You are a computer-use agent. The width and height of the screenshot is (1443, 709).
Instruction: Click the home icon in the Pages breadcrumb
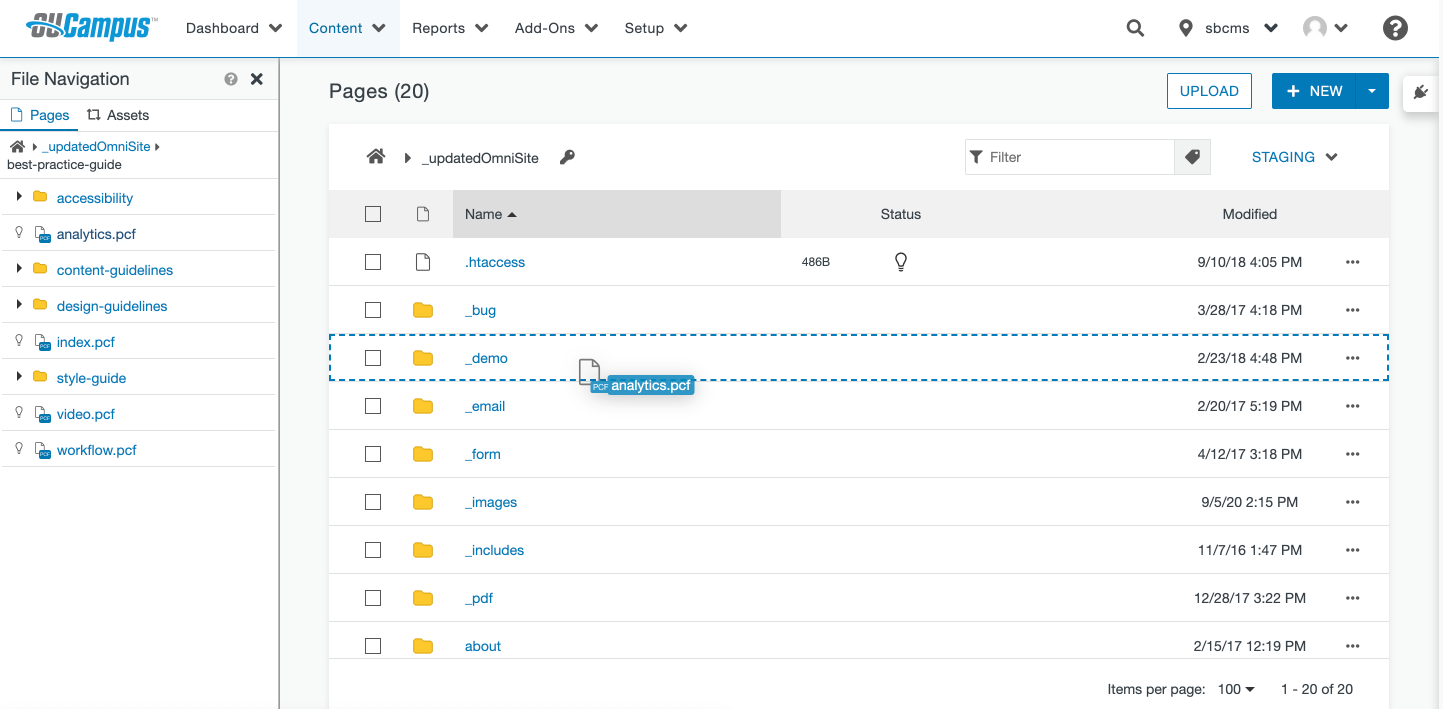pos(376,157)
